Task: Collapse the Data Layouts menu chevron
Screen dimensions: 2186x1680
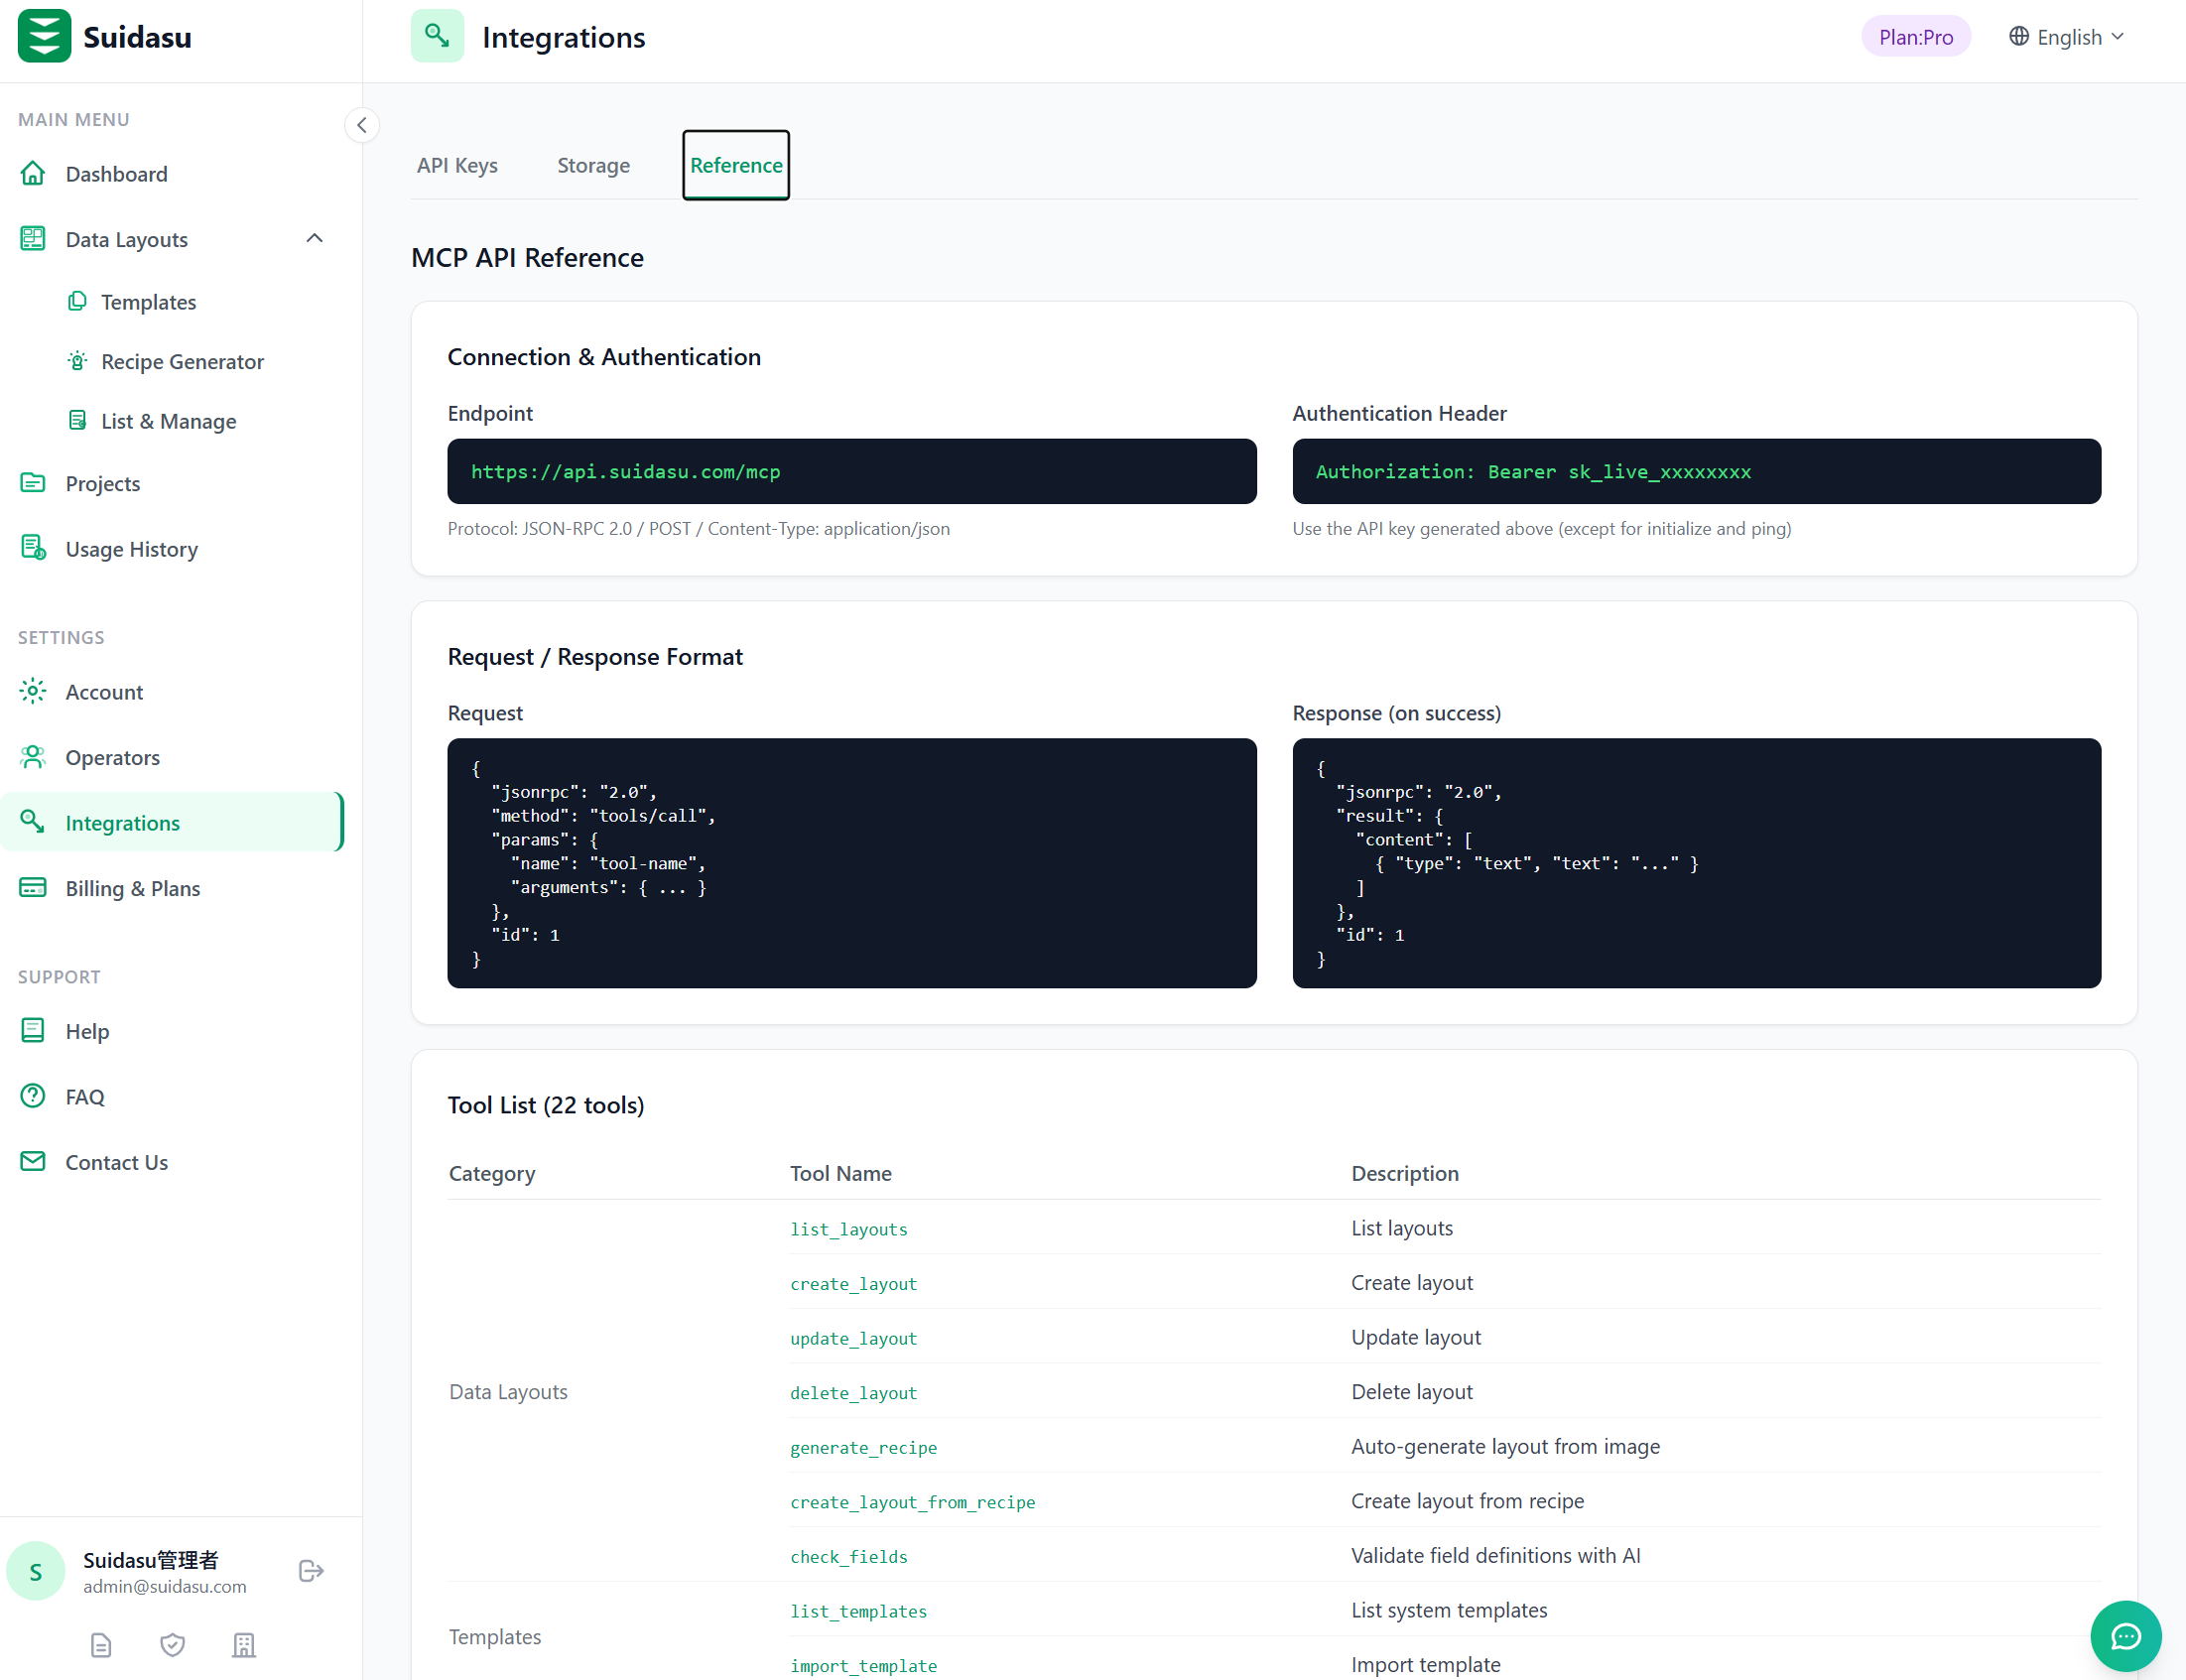Action: click(x=314, y=238)
